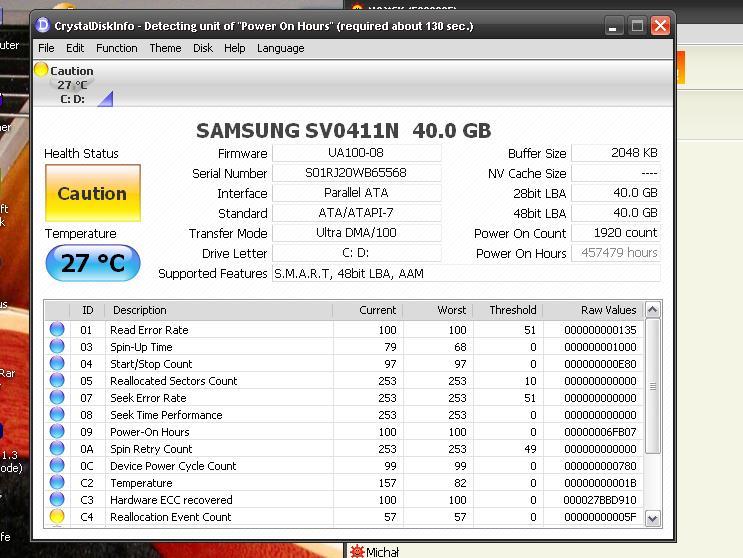Screen dimensions: 743x558
Task: Open the Help menu
Action: [235, 48]
